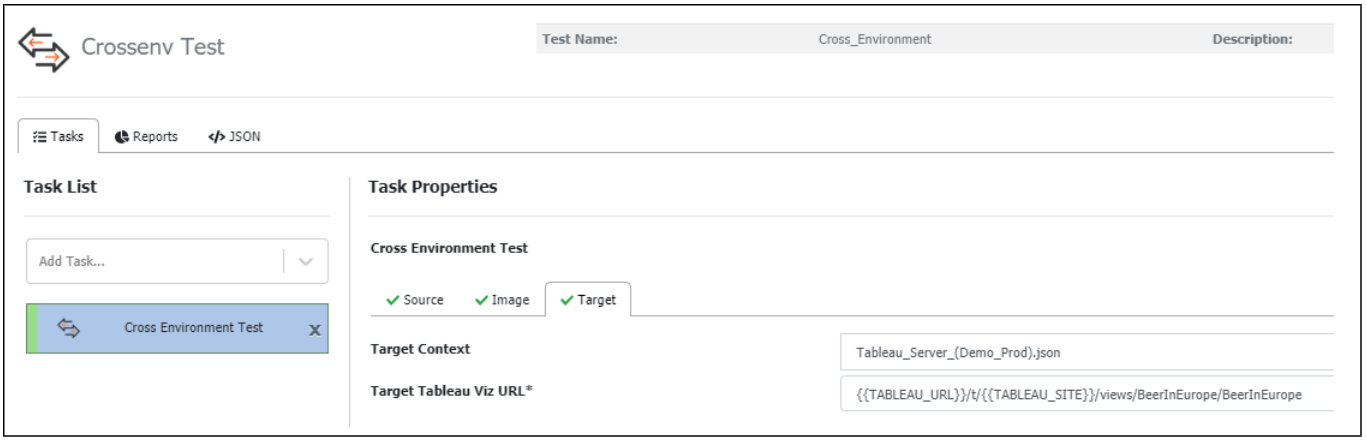1366x440 pixels.
Task: Click the code brackets icon for JSON
Action: pos(215,137)
